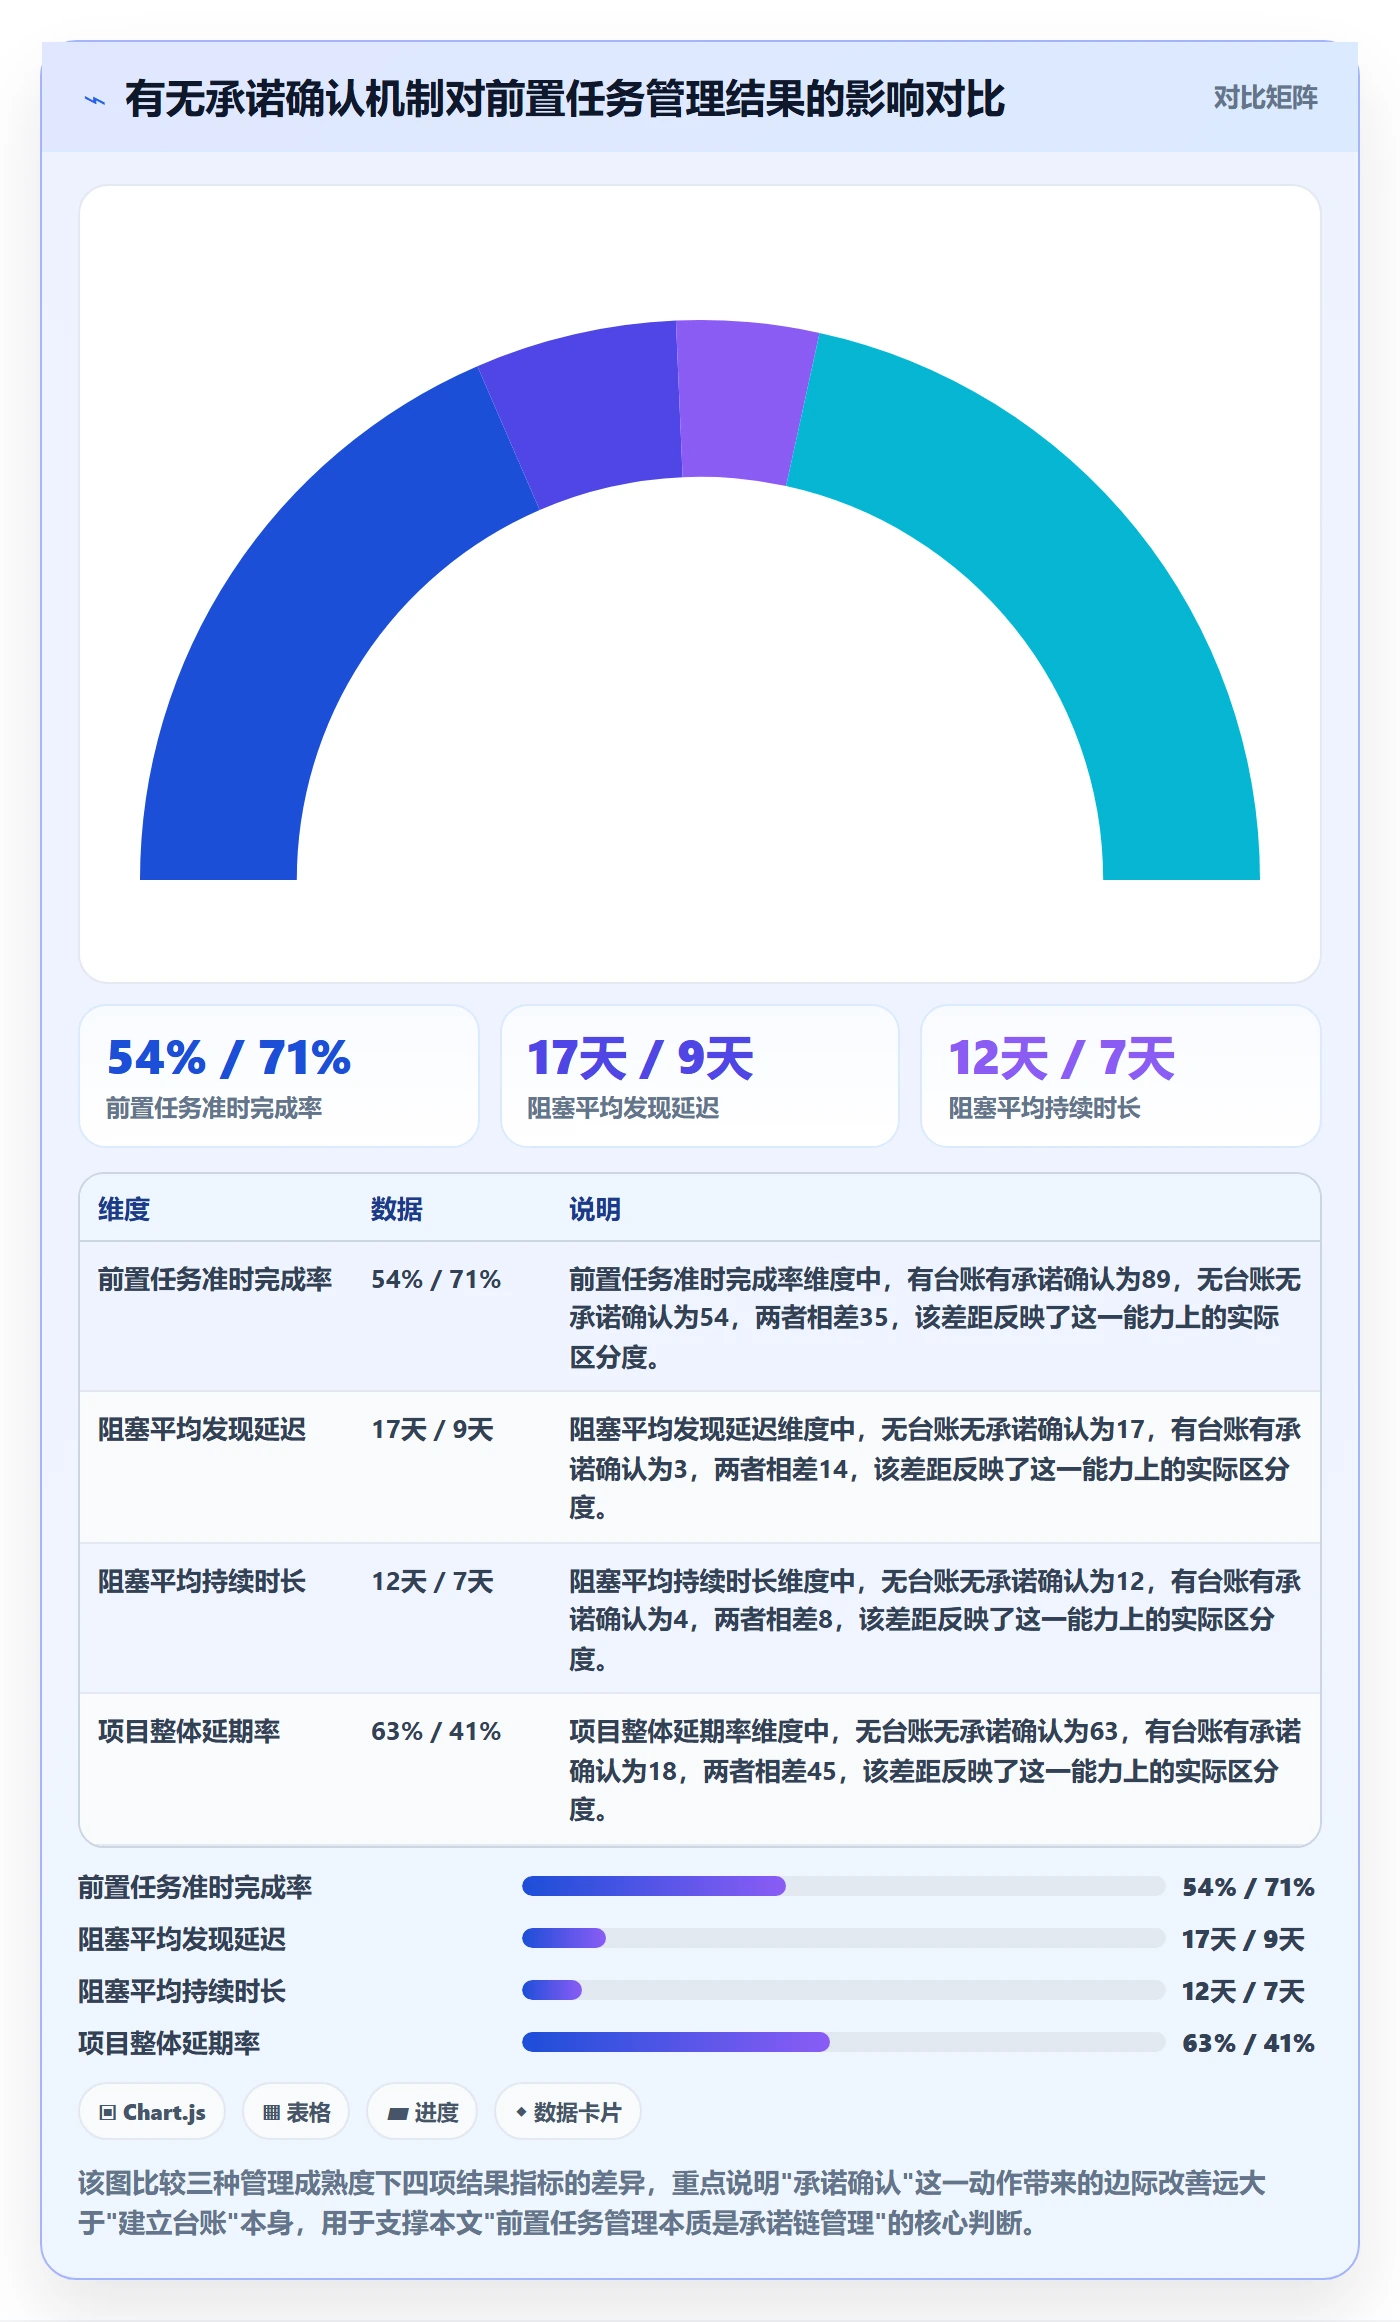
Task: Click 阻塞平均发现延迟 in the table's second row
Action: 202,1429
